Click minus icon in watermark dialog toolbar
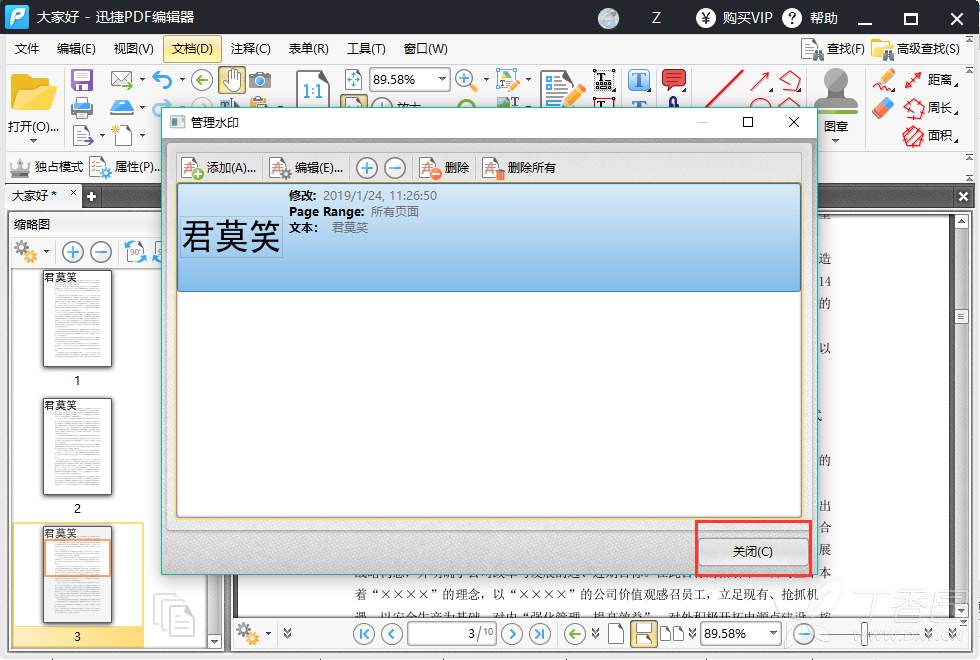 pos(394,168)
